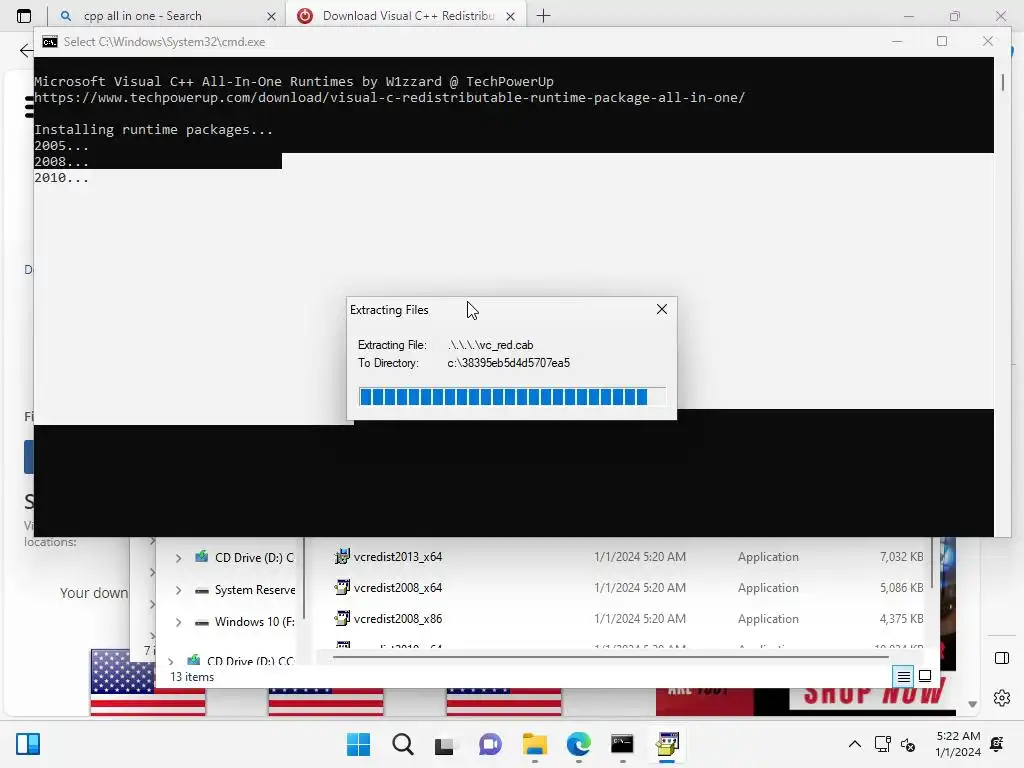Select the vcredist2008_x86 file
This screenshot has height=768, width=1024.
pos(398,618)
